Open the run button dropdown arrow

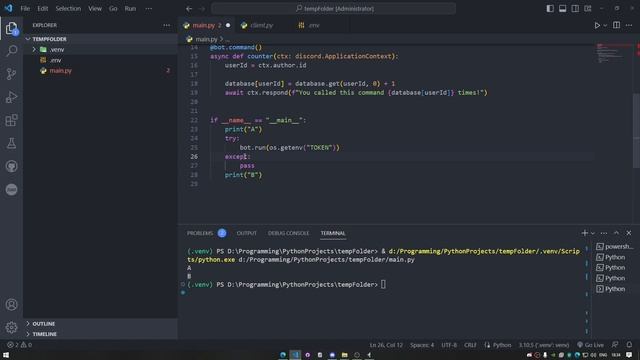[605, 25]
